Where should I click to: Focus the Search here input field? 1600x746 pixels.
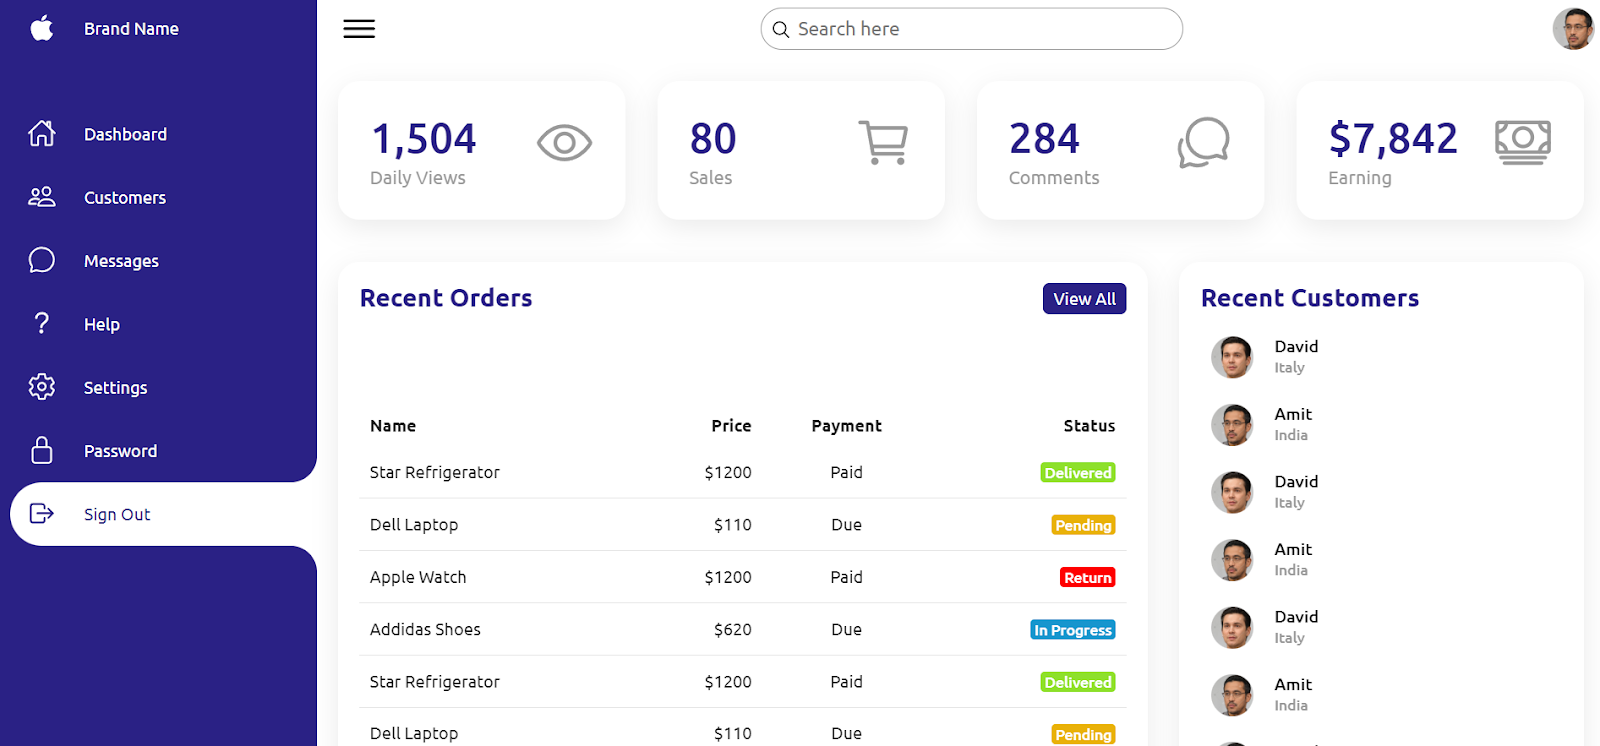(x=971, y=29)
